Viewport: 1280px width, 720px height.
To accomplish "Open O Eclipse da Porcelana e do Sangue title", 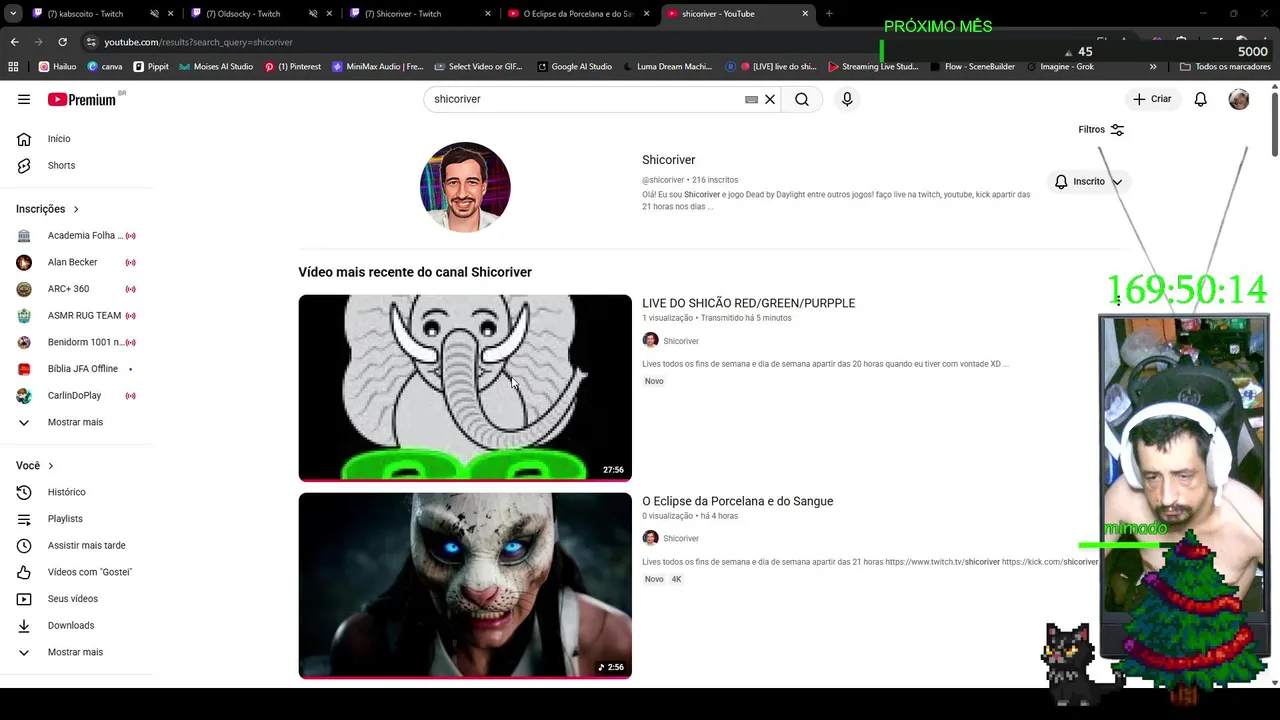I will (x=737, y=501).
